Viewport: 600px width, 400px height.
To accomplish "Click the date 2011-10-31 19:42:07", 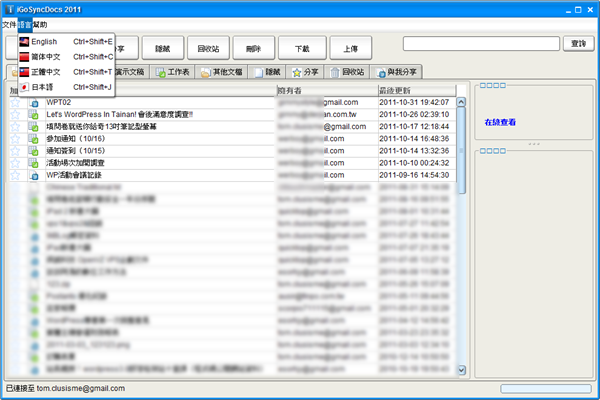I will pyautogui.click(x=414, y=102).
